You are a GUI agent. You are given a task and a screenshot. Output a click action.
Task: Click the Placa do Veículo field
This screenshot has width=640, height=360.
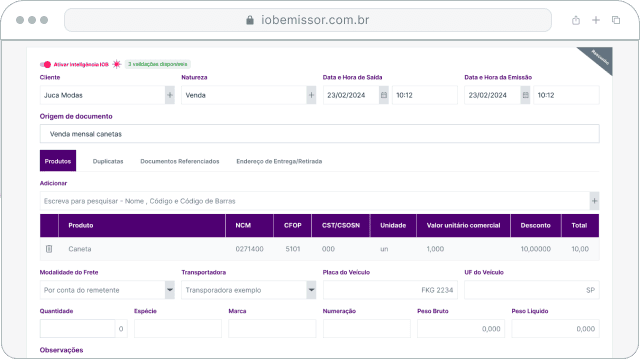tap(390, 290)
